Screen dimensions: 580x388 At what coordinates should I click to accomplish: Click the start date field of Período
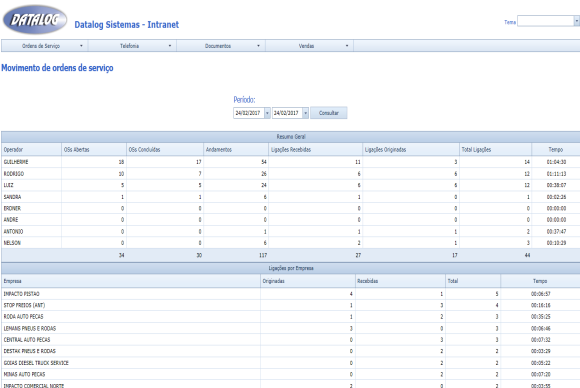coord(249,113)
